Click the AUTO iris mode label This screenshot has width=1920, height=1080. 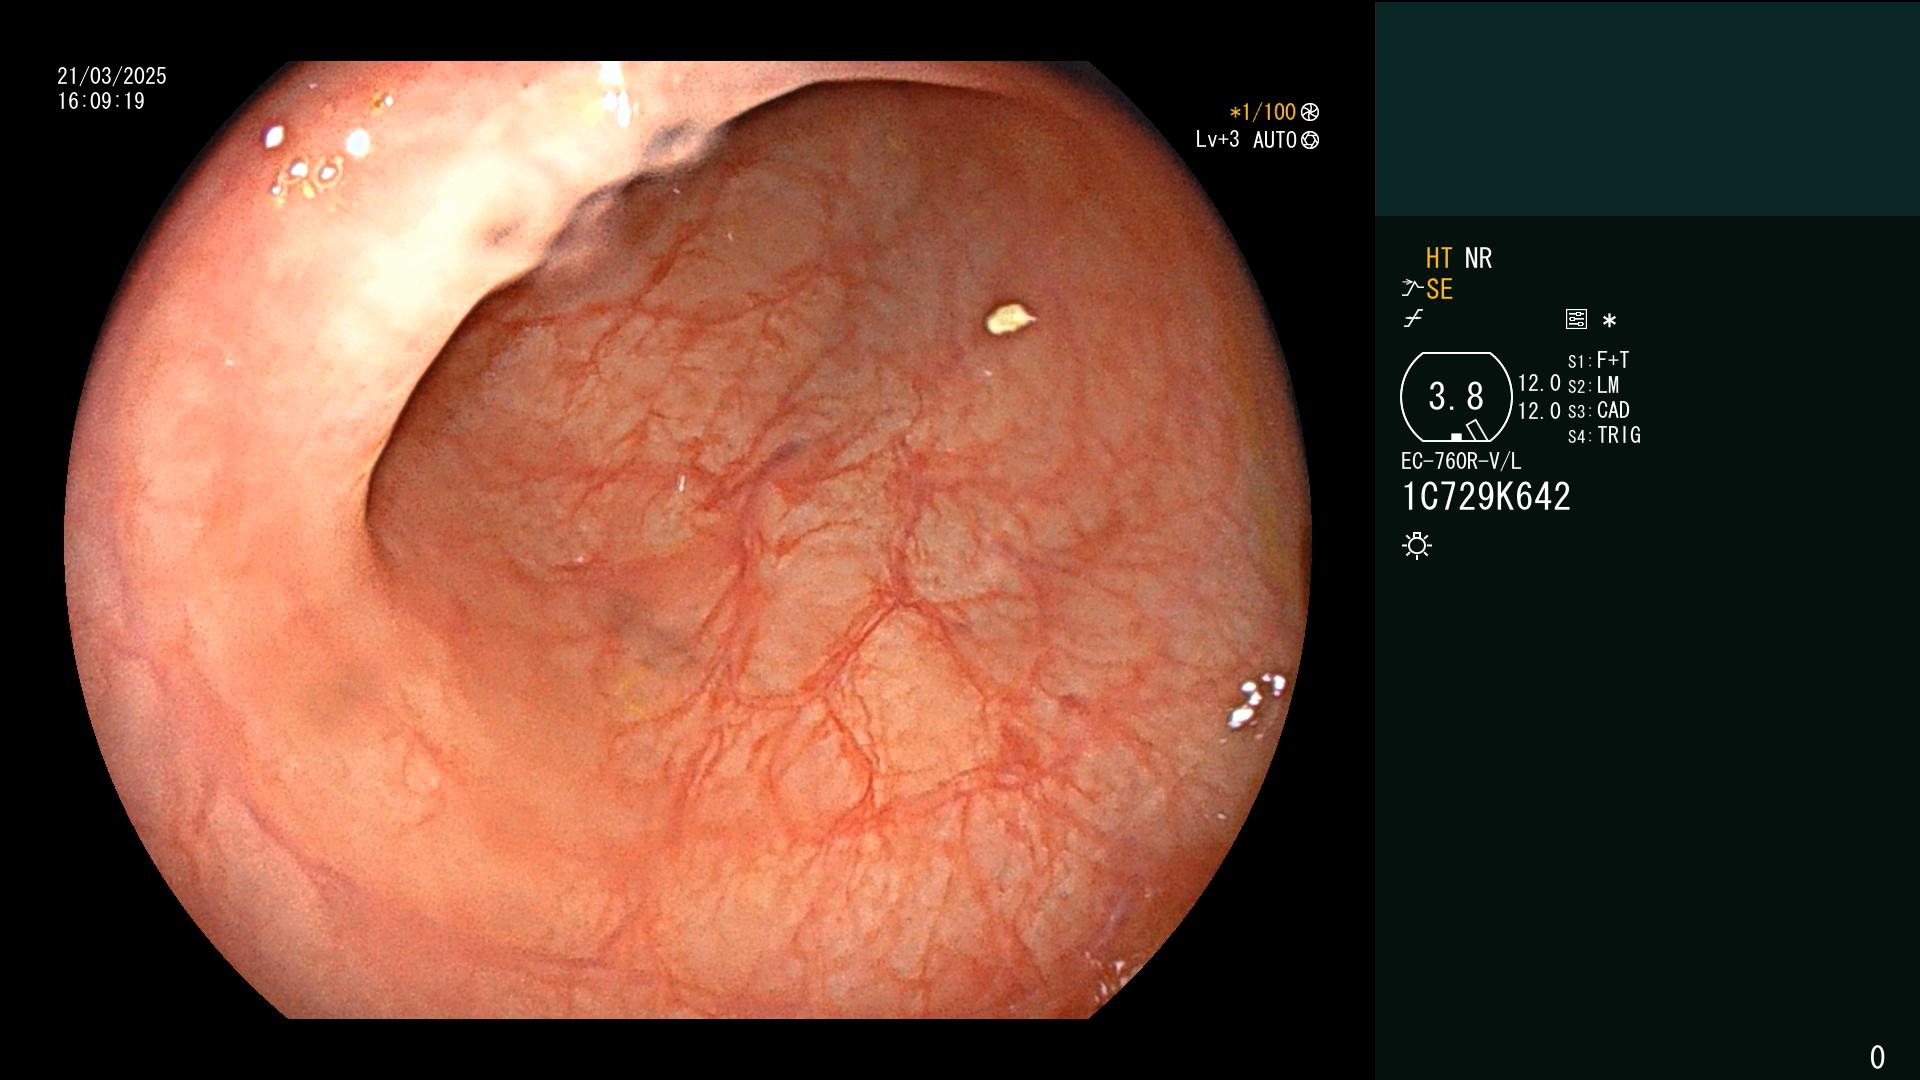(x=1275, y=141)
